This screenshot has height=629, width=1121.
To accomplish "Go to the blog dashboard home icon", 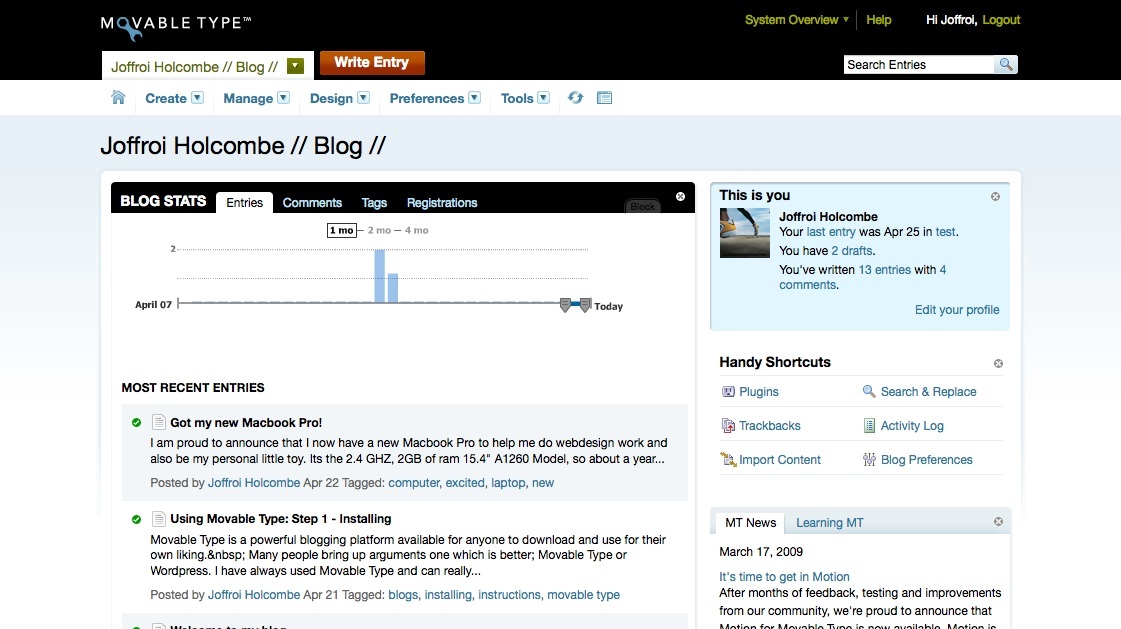I will (x=118, y=97).
